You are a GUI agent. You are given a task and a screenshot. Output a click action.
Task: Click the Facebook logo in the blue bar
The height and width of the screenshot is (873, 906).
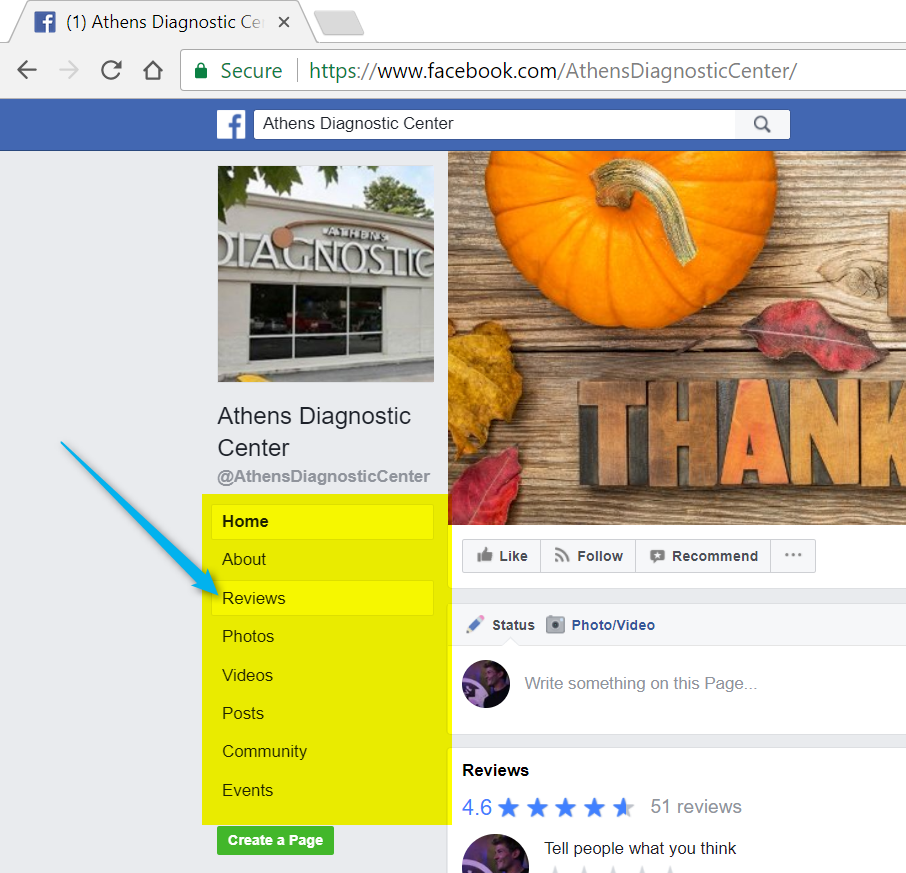231,124
